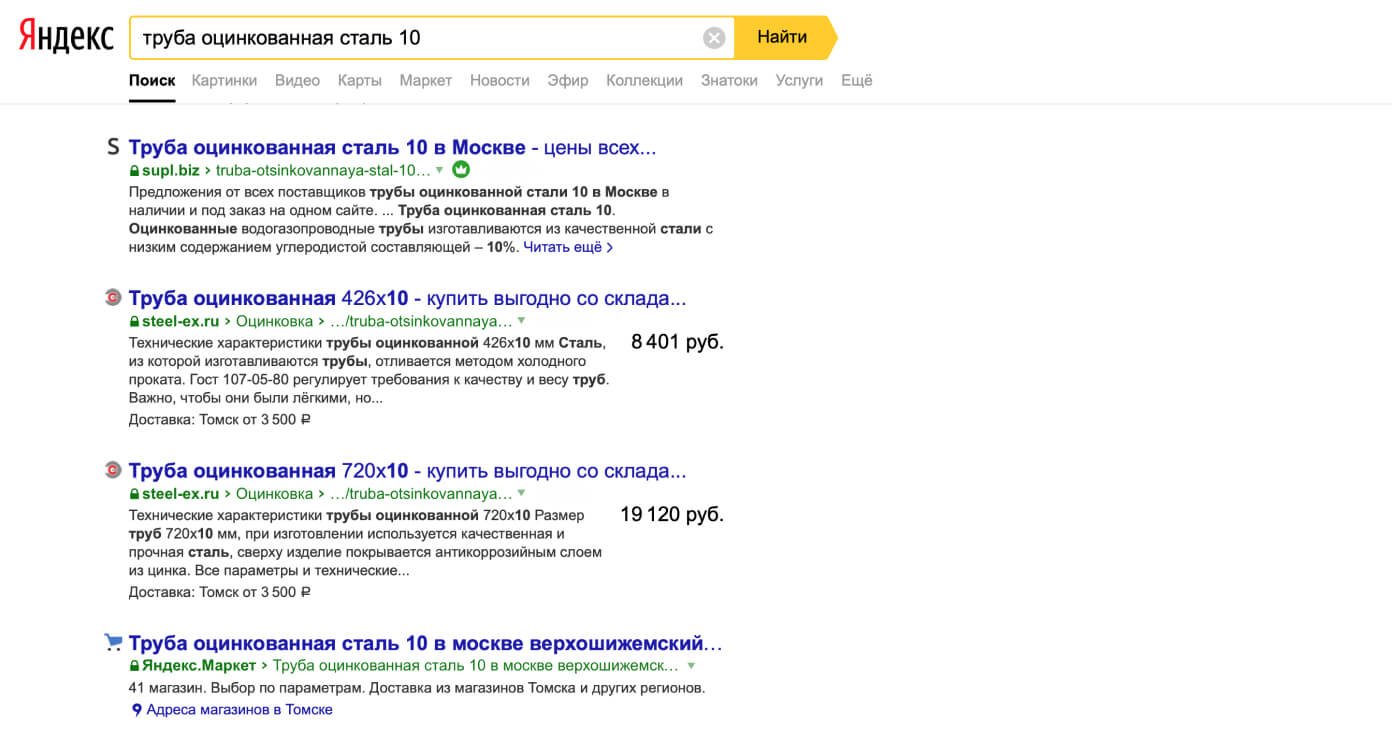
Task: Click the …/truba-otsinkovannaya path in the 720x10 result
Action: (421, 493)
